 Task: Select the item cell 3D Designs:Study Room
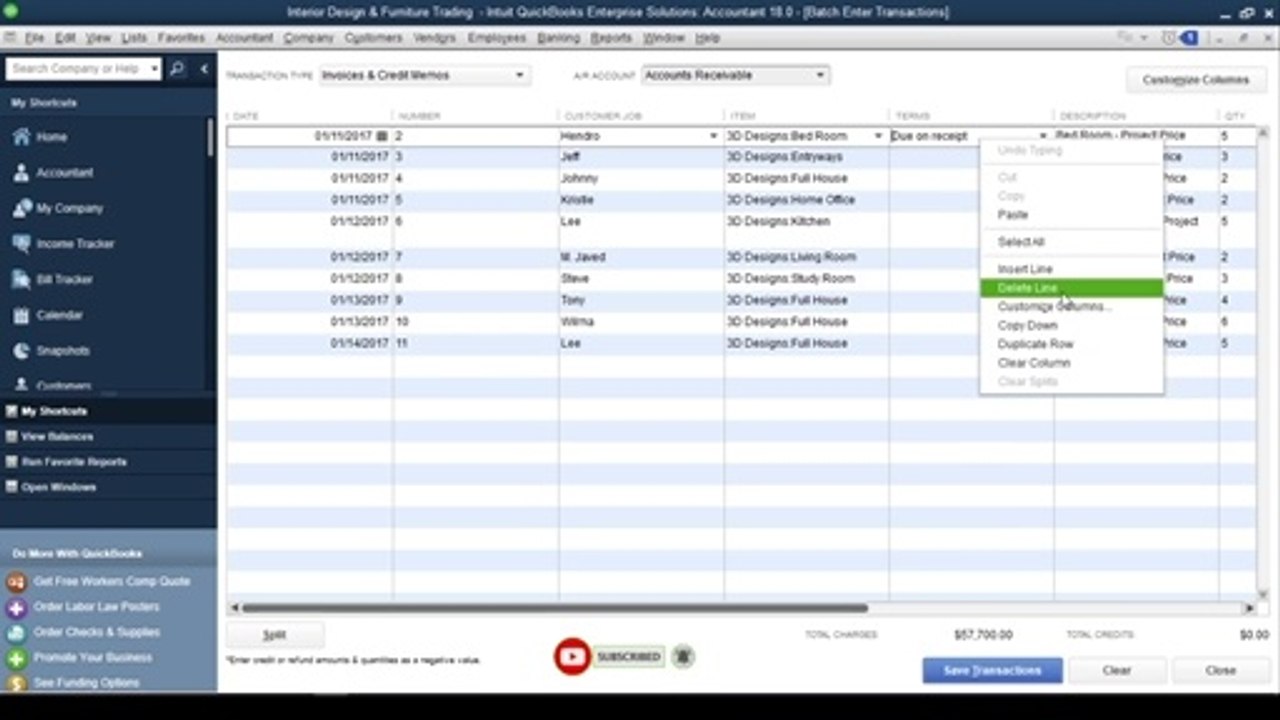pyautogui.click(x=806, y=279)
